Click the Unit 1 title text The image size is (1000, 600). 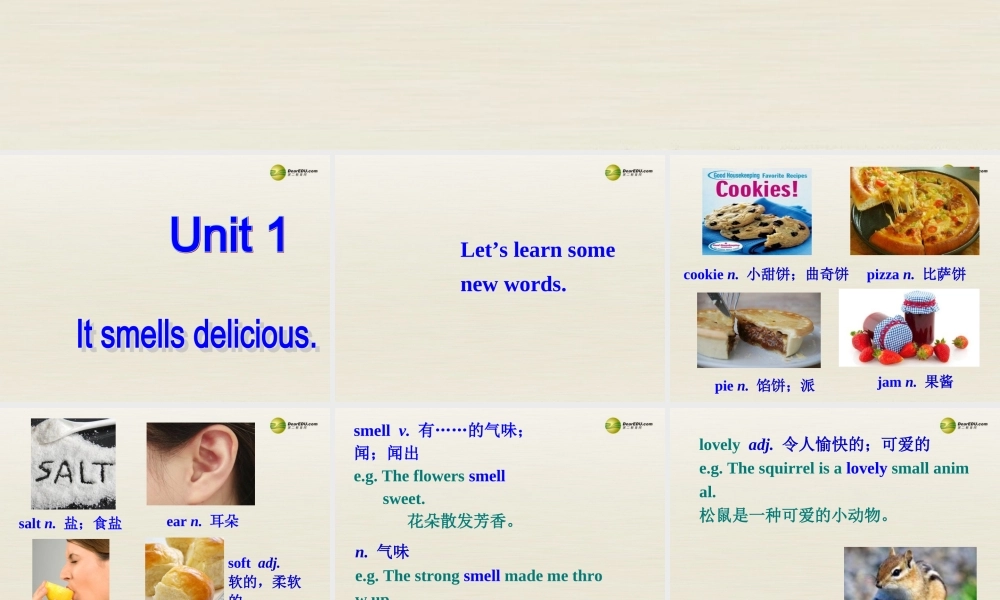tap(227, 236)
